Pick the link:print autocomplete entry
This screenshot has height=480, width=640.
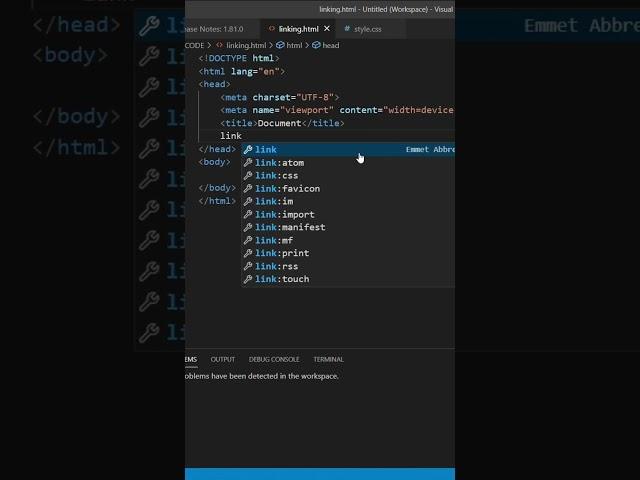coord(282,253)
